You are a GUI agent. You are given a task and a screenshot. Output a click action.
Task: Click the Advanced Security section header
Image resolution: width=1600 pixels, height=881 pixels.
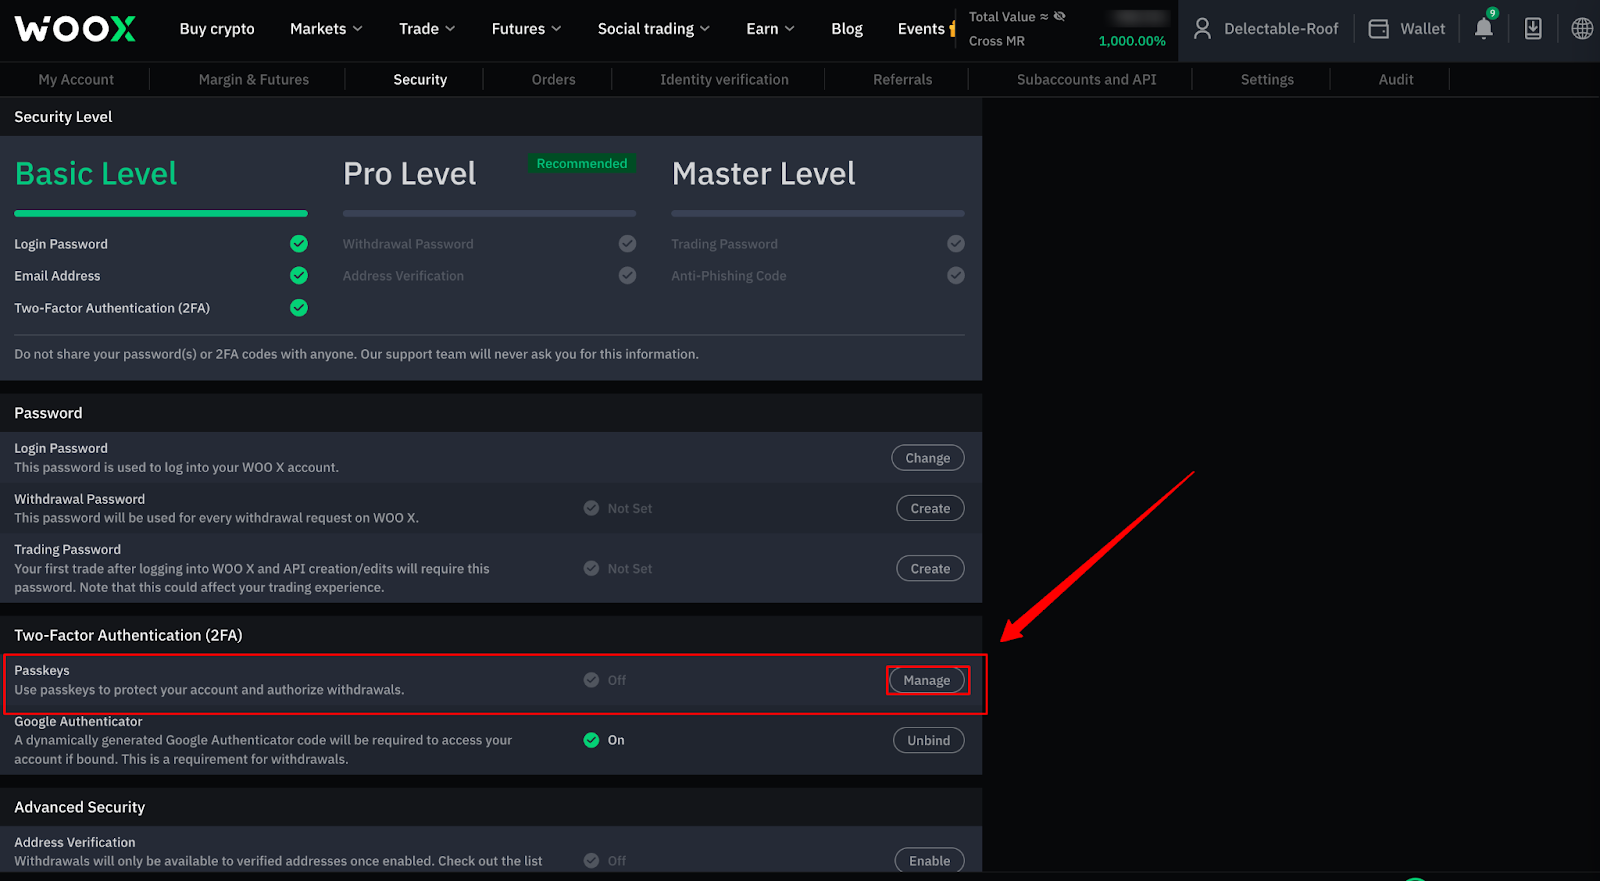(79, 807)
